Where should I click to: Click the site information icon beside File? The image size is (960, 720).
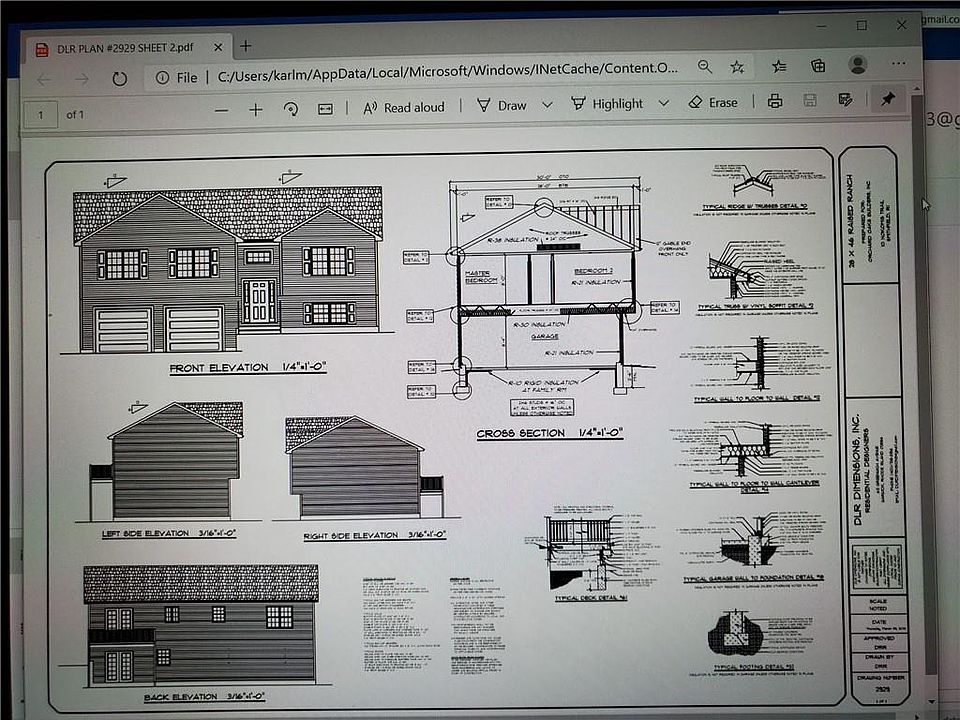(x=162, y=77)
